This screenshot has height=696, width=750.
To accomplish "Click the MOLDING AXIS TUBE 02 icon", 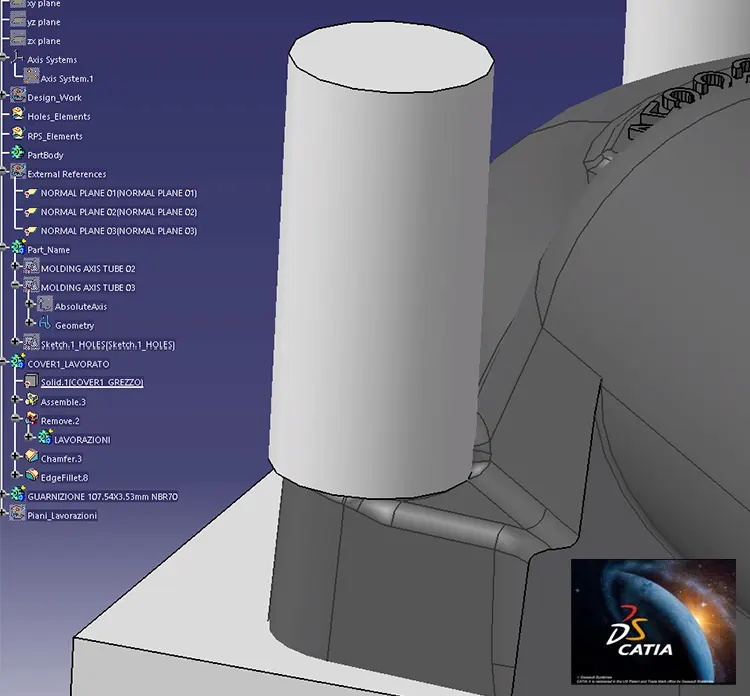I will point(32,267).
